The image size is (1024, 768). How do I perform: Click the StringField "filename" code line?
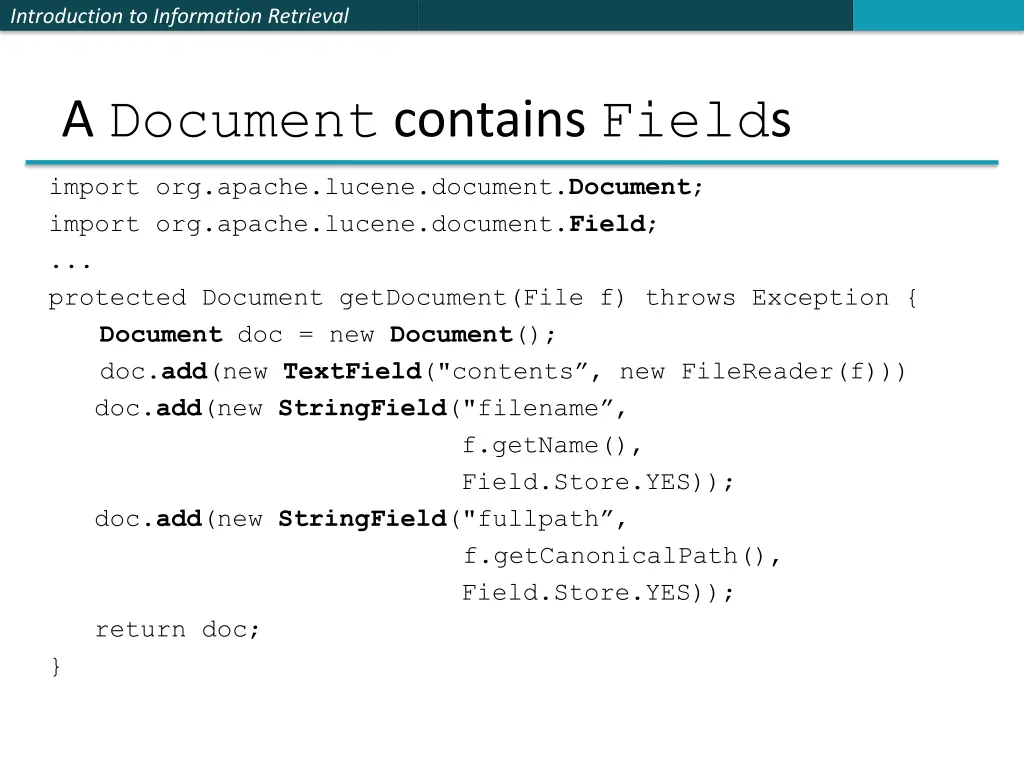pos(360,409)
